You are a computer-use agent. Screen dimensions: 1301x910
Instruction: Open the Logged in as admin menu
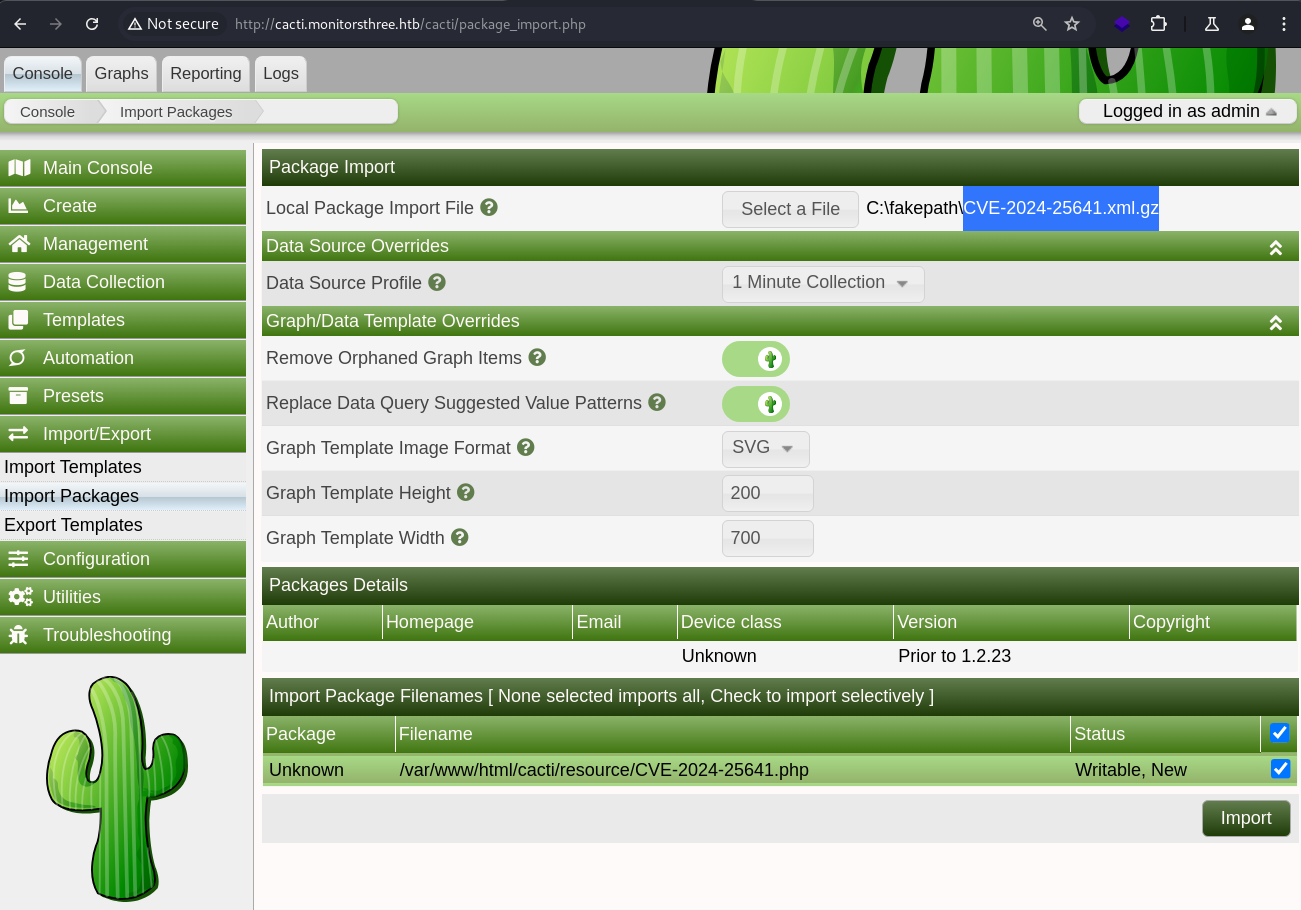pyautogui.click(x=1188, y=111)
